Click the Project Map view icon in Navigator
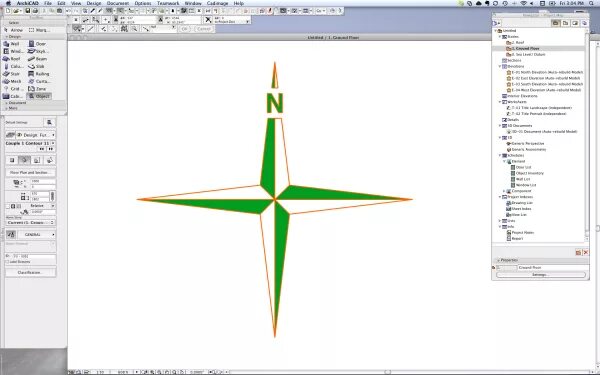Screen dimensions: 600x375 (x=556, y=23)
